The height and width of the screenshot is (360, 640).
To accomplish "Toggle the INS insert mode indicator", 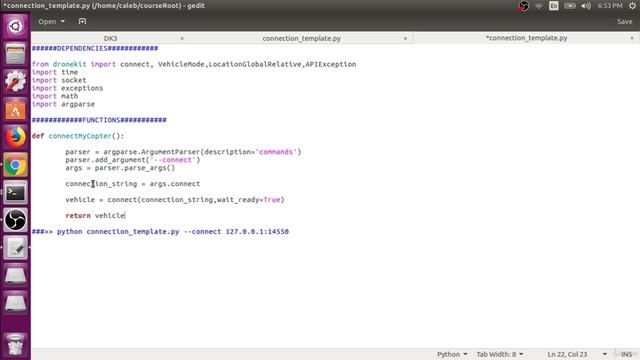I will click(x=626, y=354).
